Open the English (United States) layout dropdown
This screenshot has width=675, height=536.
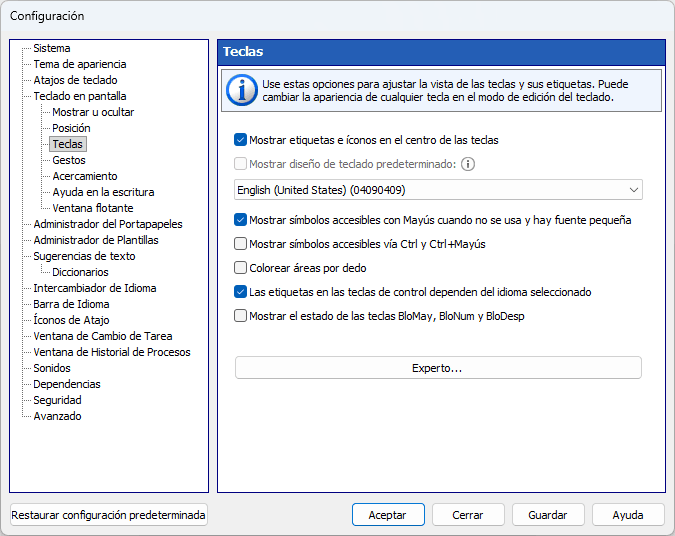pos(438,190)
